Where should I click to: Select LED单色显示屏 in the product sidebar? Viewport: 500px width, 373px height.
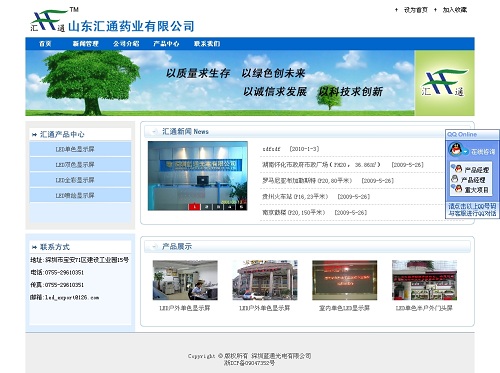point(80,149)
